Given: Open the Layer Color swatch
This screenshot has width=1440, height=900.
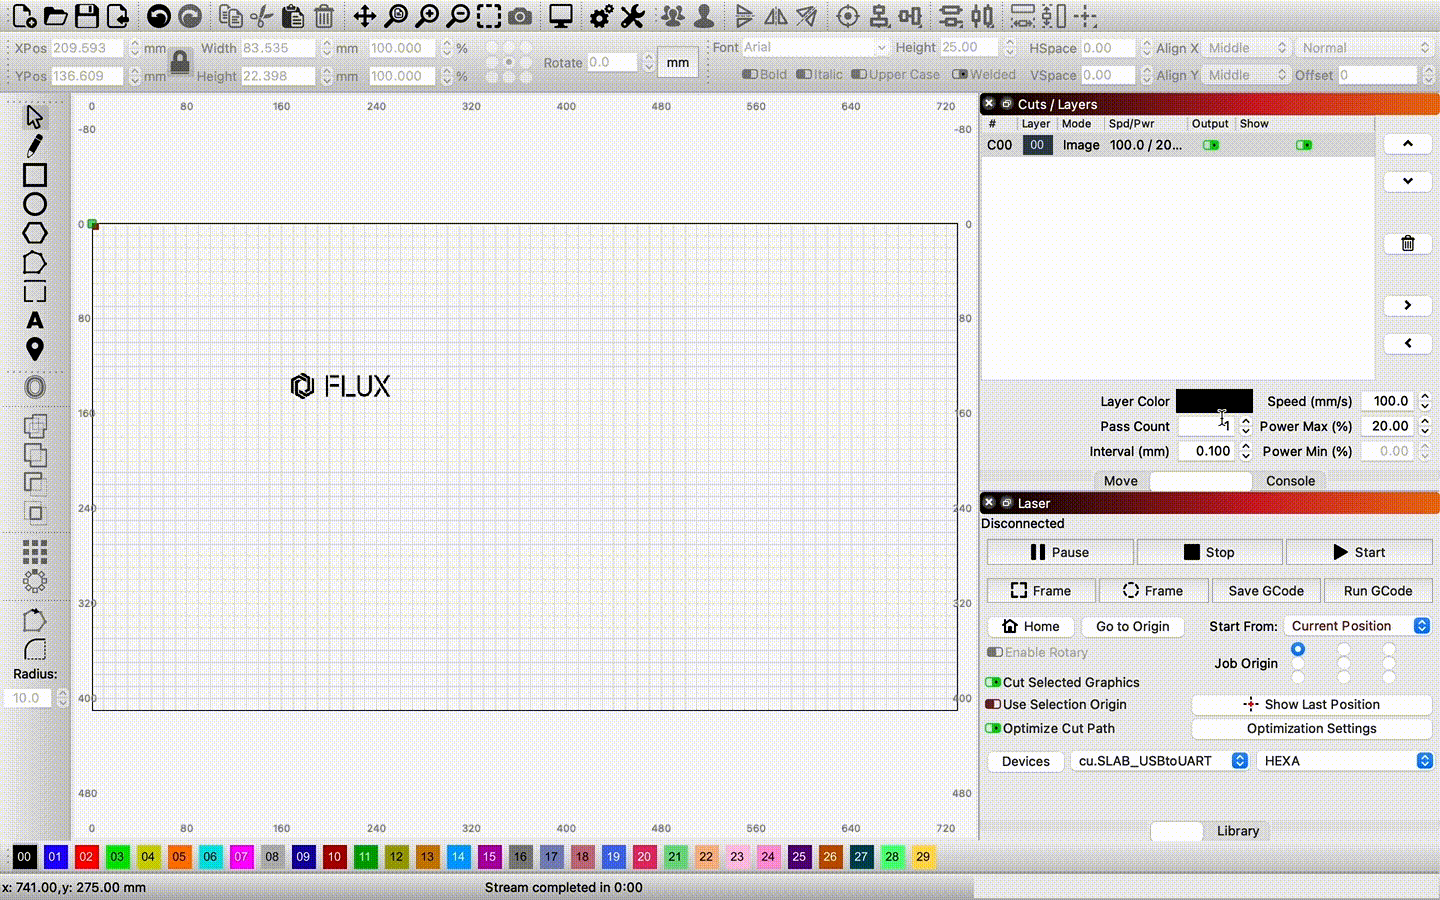Looking at the screenshot, I should 1214,401.
